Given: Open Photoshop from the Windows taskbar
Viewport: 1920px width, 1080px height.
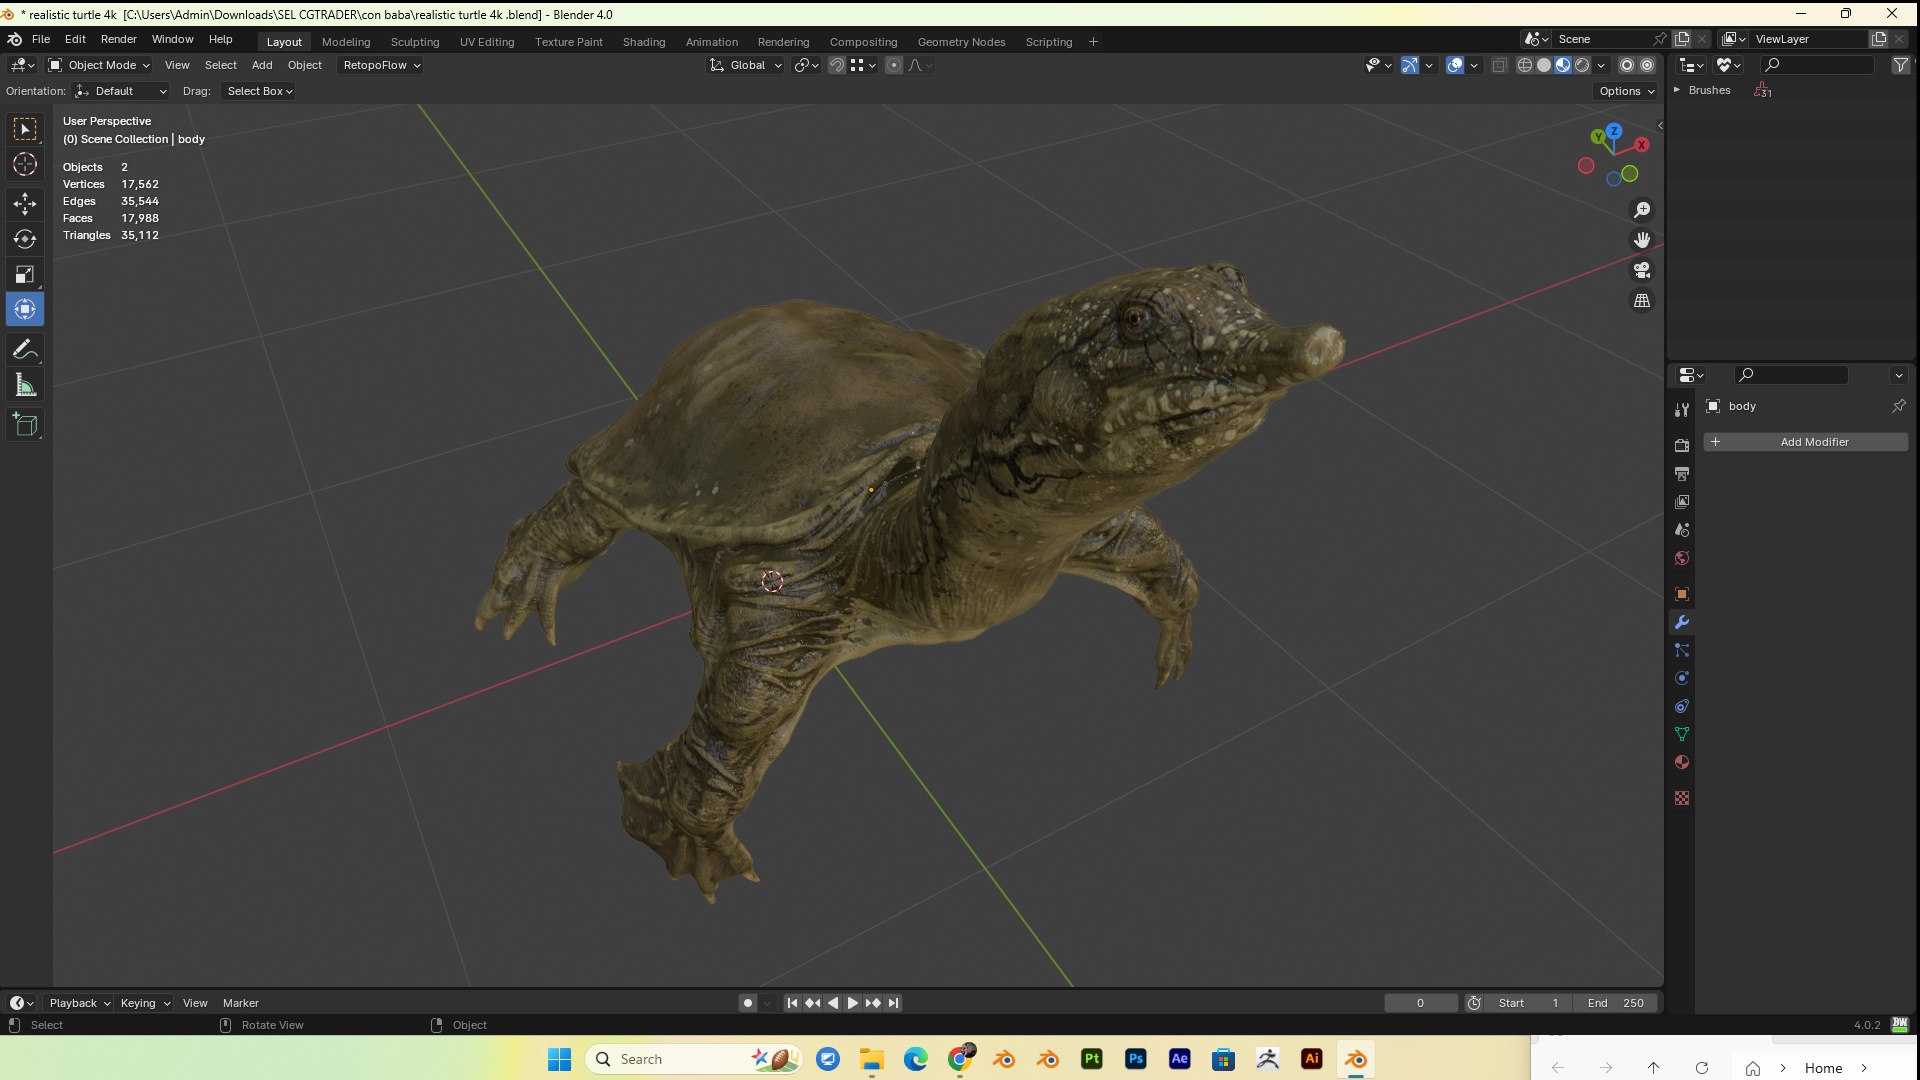Looking at the screenshot, I should pyautogui.click(x=1136, y=1059).
